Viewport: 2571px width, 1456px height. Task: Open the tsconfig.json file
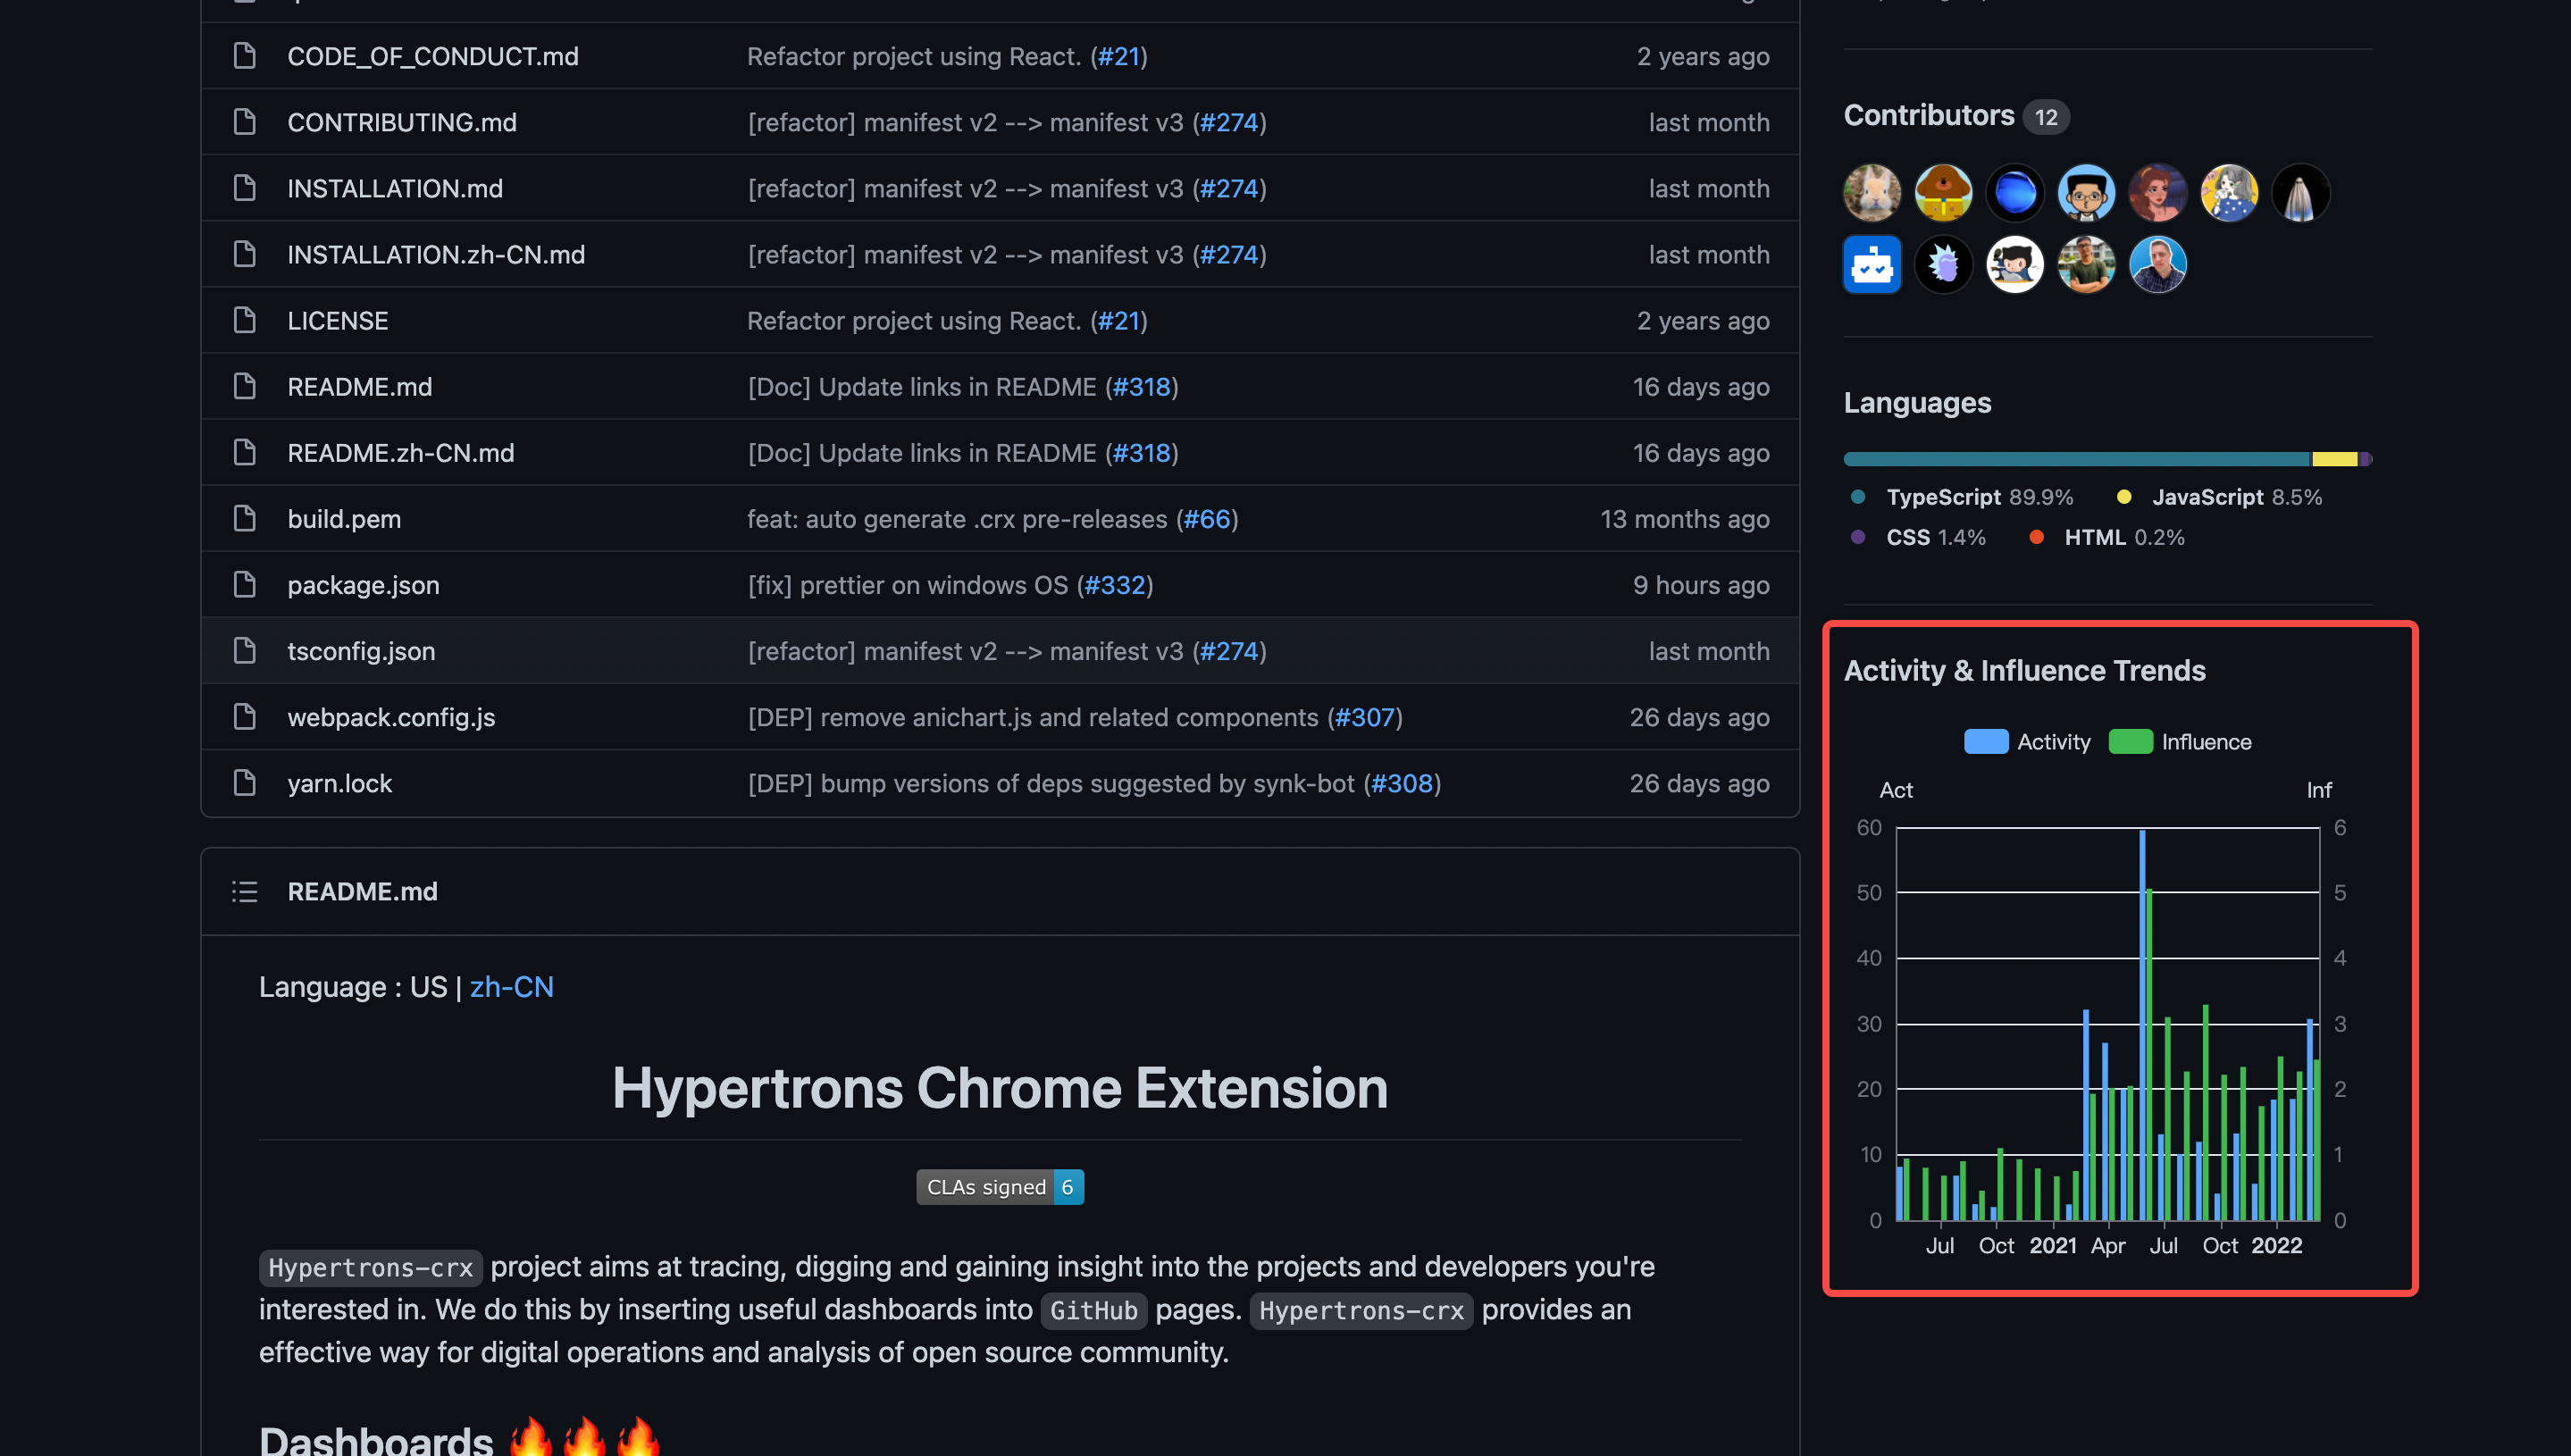[x=361, y=651]
